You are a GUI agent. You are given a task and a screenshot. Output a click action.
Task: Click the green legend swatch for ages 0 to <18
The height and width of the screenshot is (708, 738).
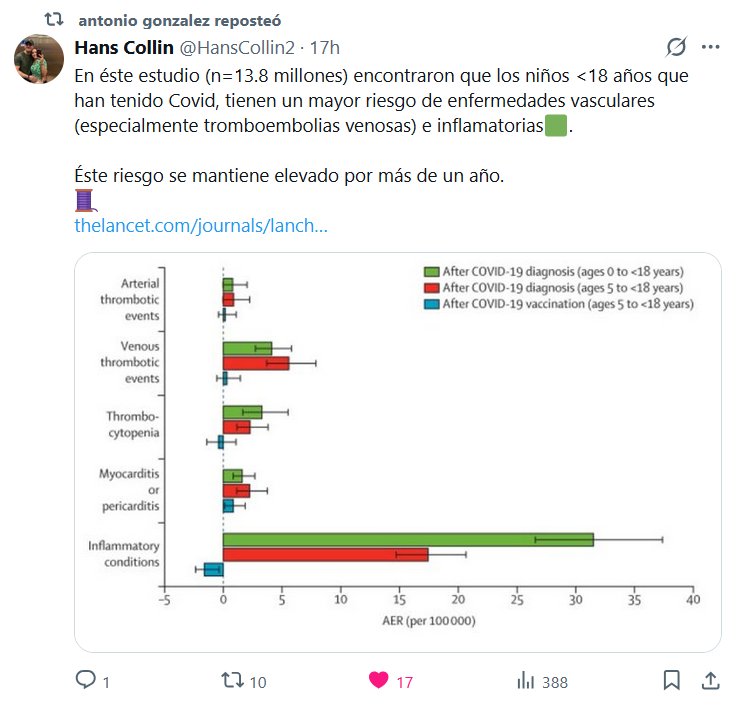point(431,271)
